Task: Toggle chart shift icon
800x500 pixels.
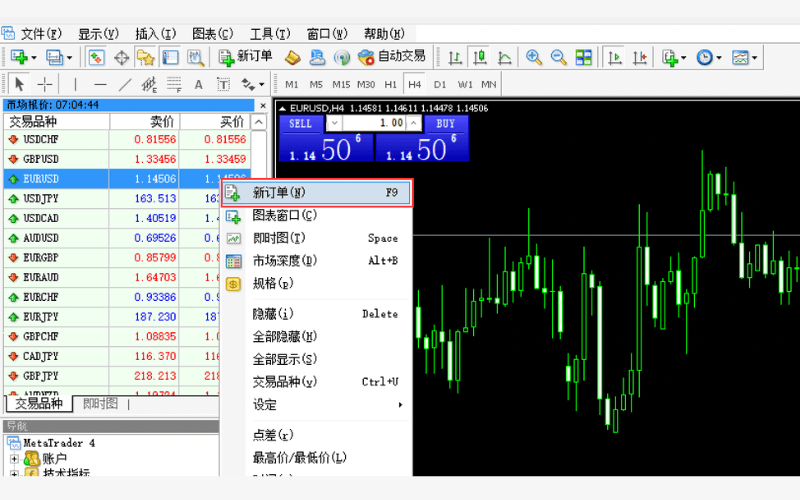Action: (x=639, y=57)
